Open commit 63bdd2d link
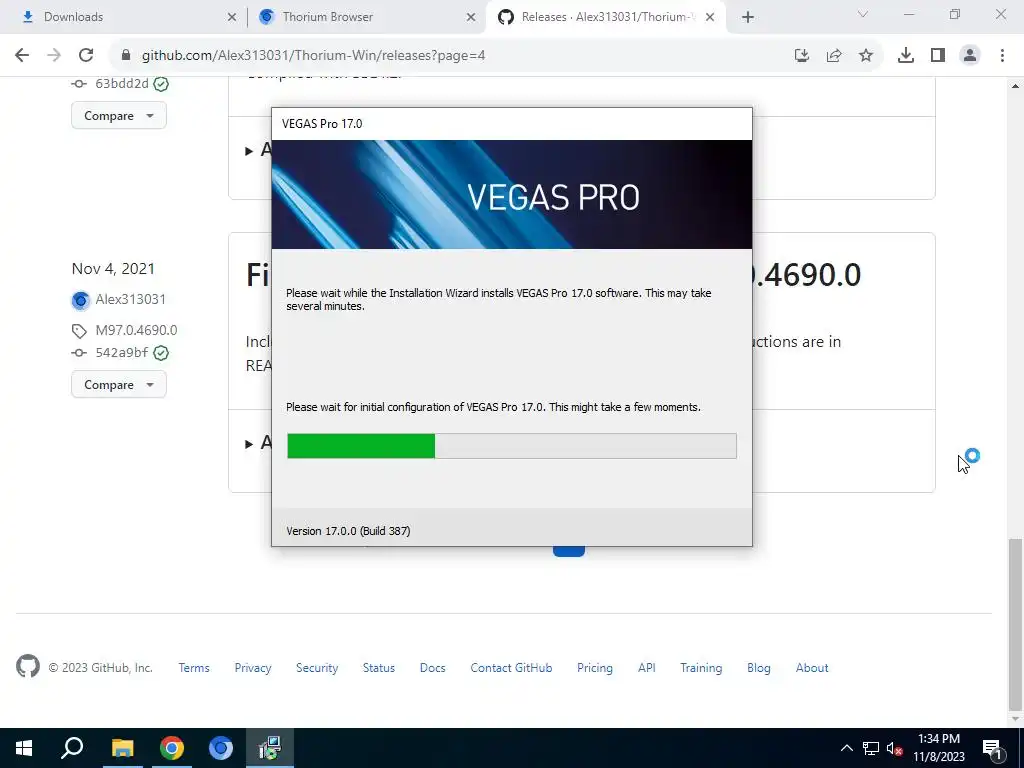Viewport: 1024px width, 768px height. (122, 84)
